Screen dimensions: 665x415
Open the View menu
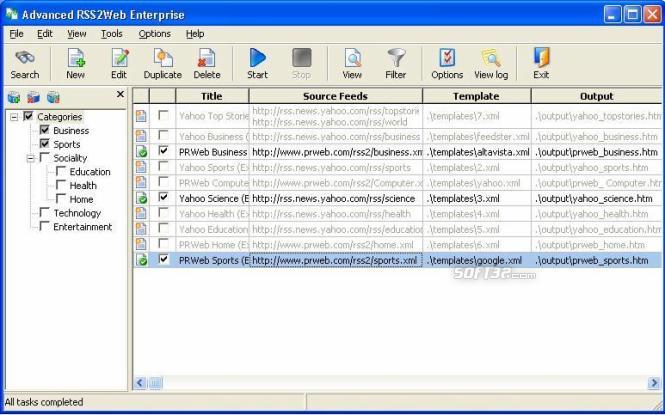[77, 34]
